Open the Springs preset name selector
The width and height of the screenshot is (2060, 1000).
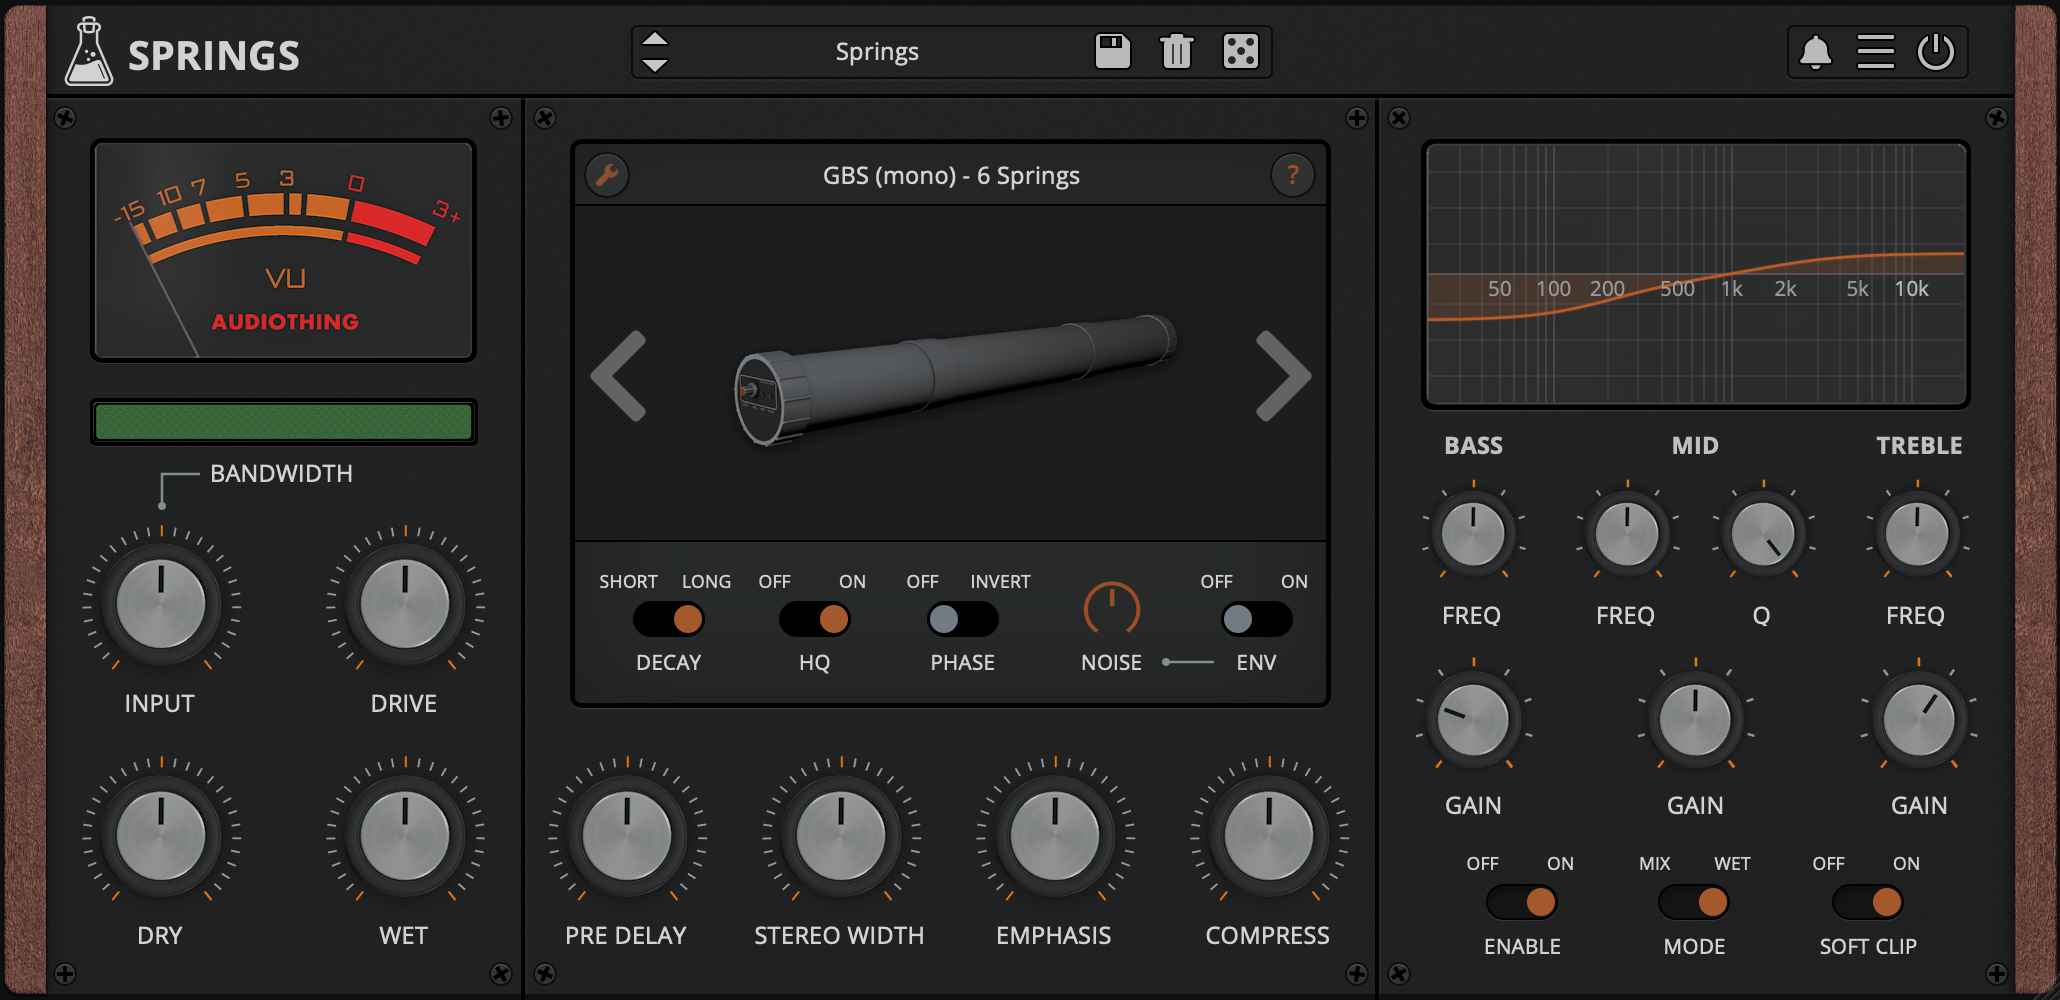(x=877, y=51)
